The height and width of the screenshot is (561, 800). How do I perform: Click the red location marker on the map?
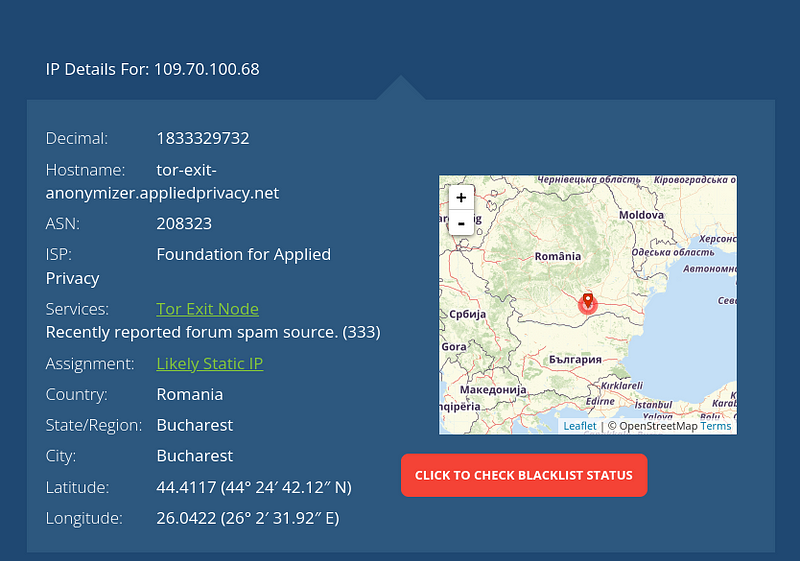coord(588,301)
